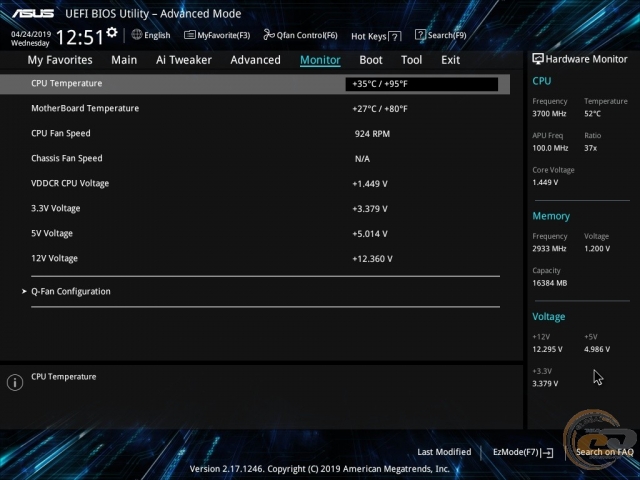
Task: Go to the Exit tab
Action: pos(450,60)
